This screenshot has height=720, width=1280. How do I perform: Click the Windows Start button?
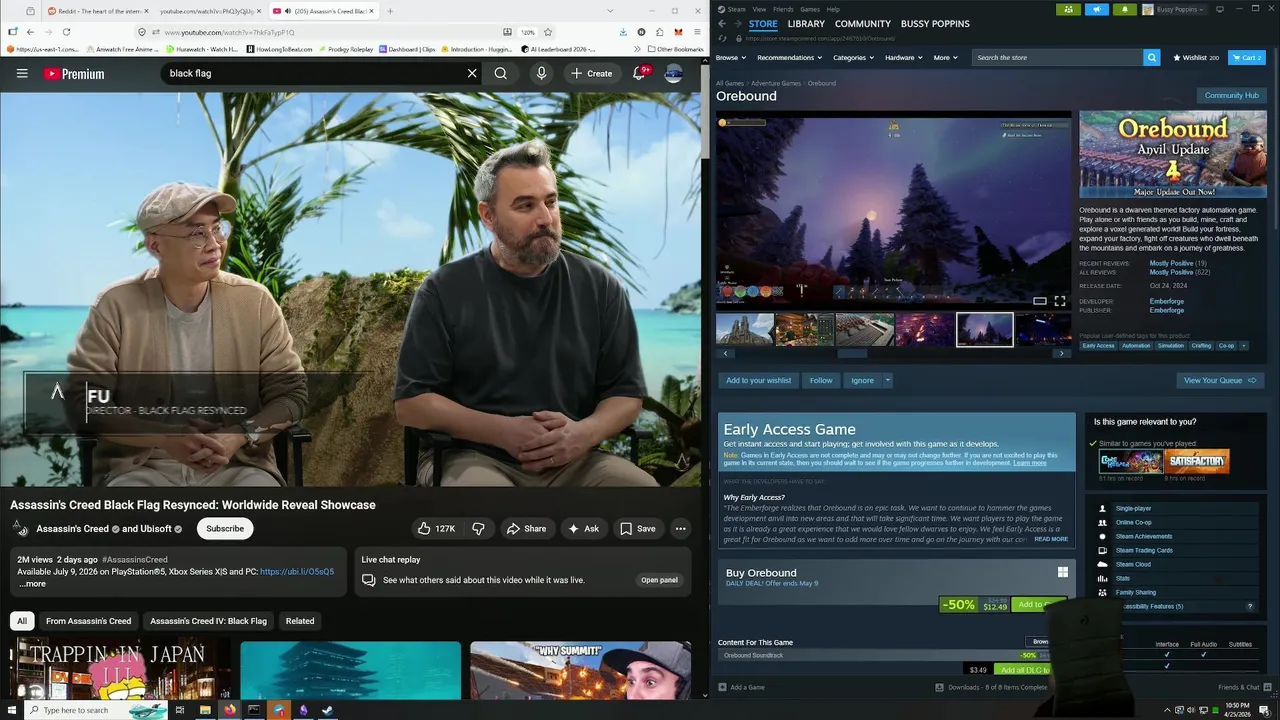[12, 710]
